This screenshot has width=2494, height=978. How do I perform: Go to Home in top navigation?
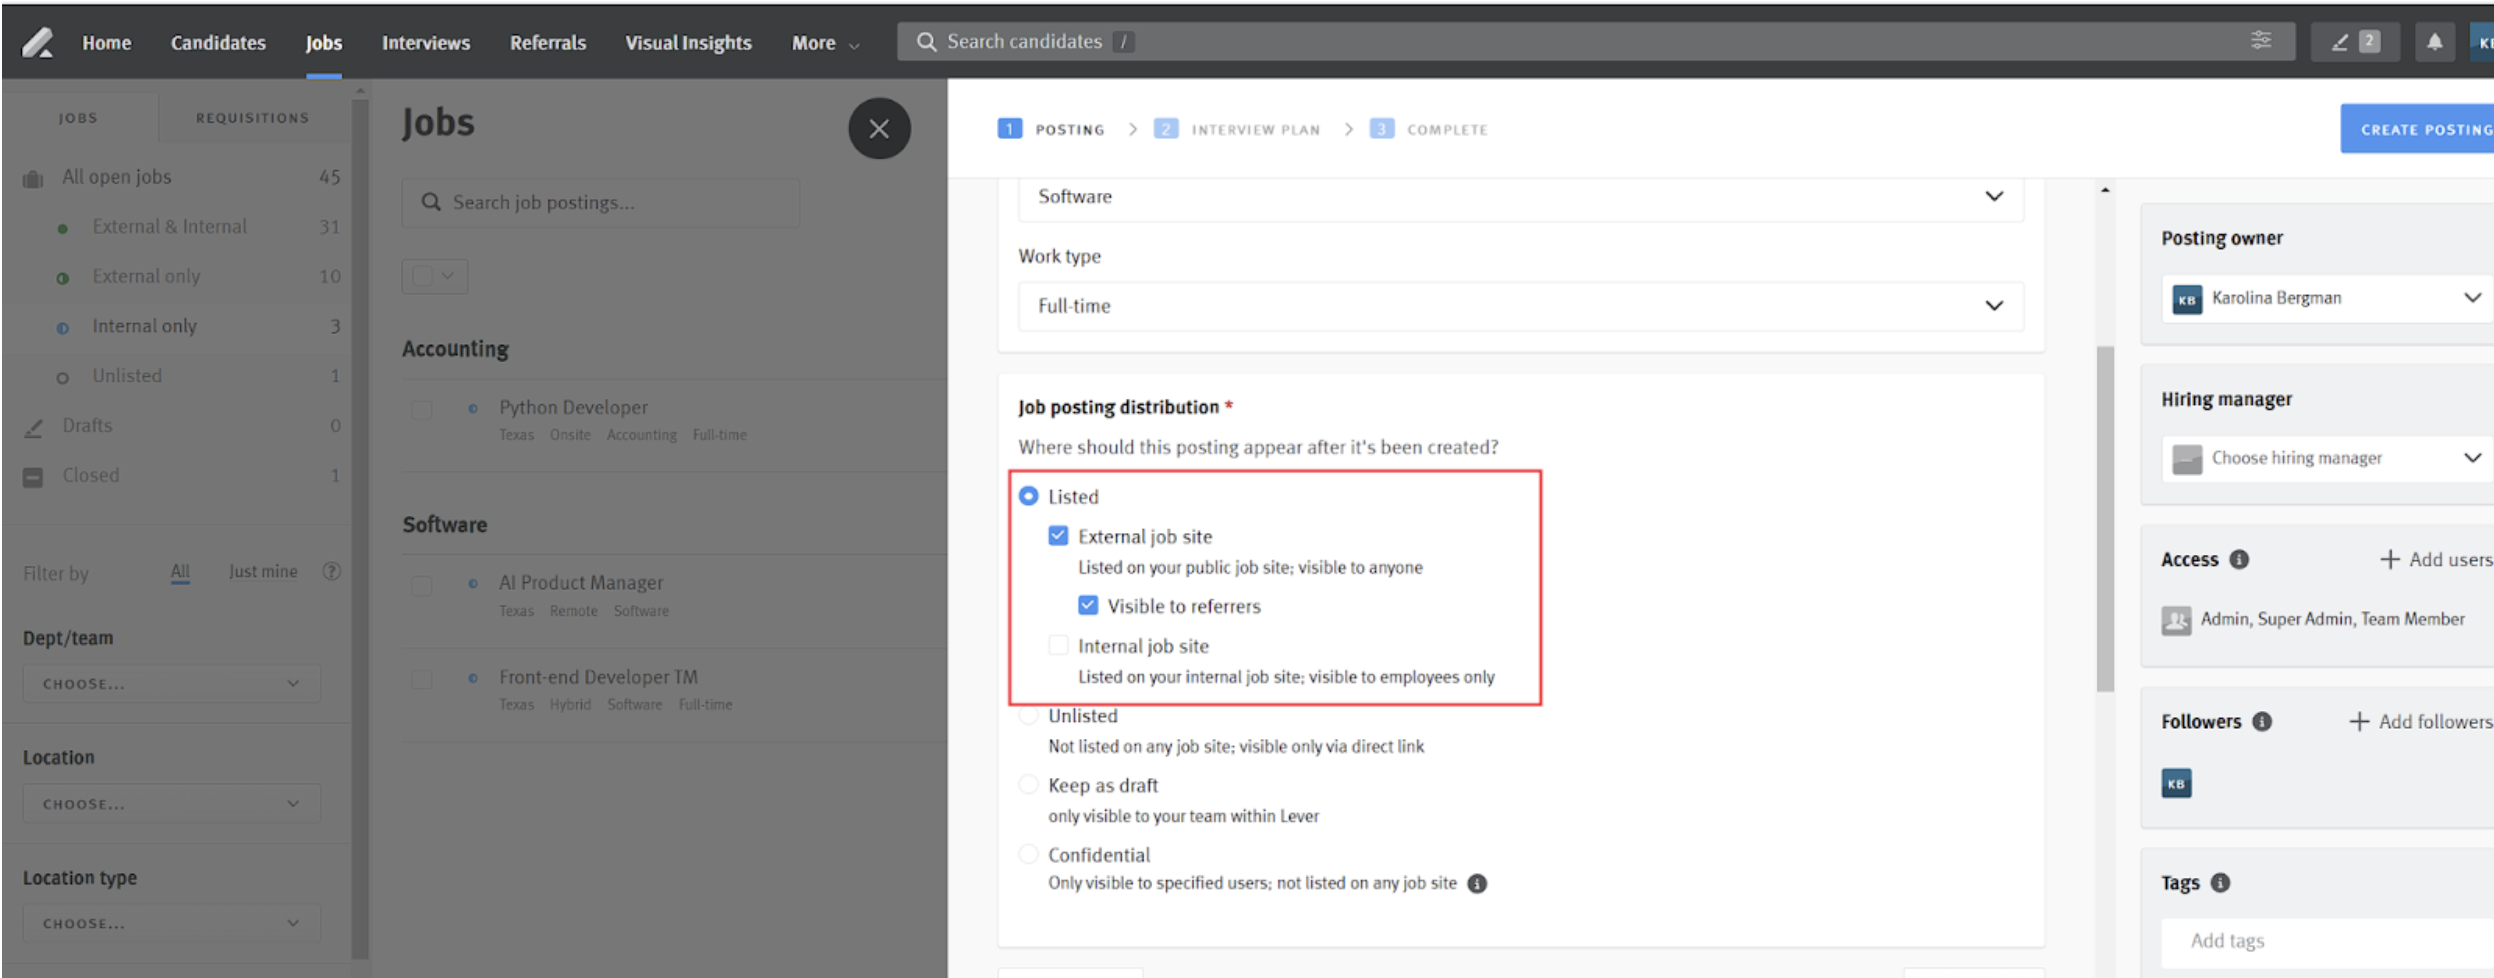pos(107,43)
